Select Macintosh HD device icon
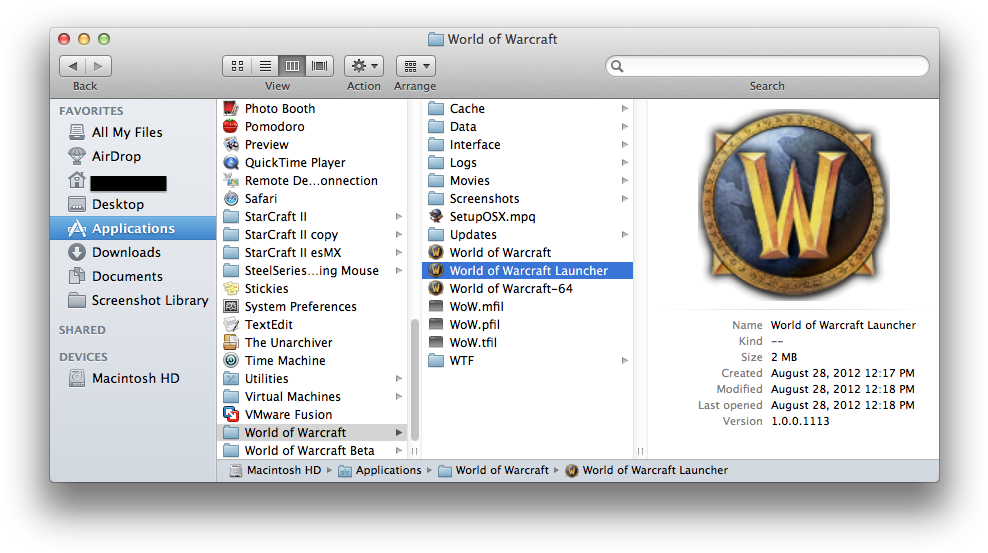 tap(77, 378)
